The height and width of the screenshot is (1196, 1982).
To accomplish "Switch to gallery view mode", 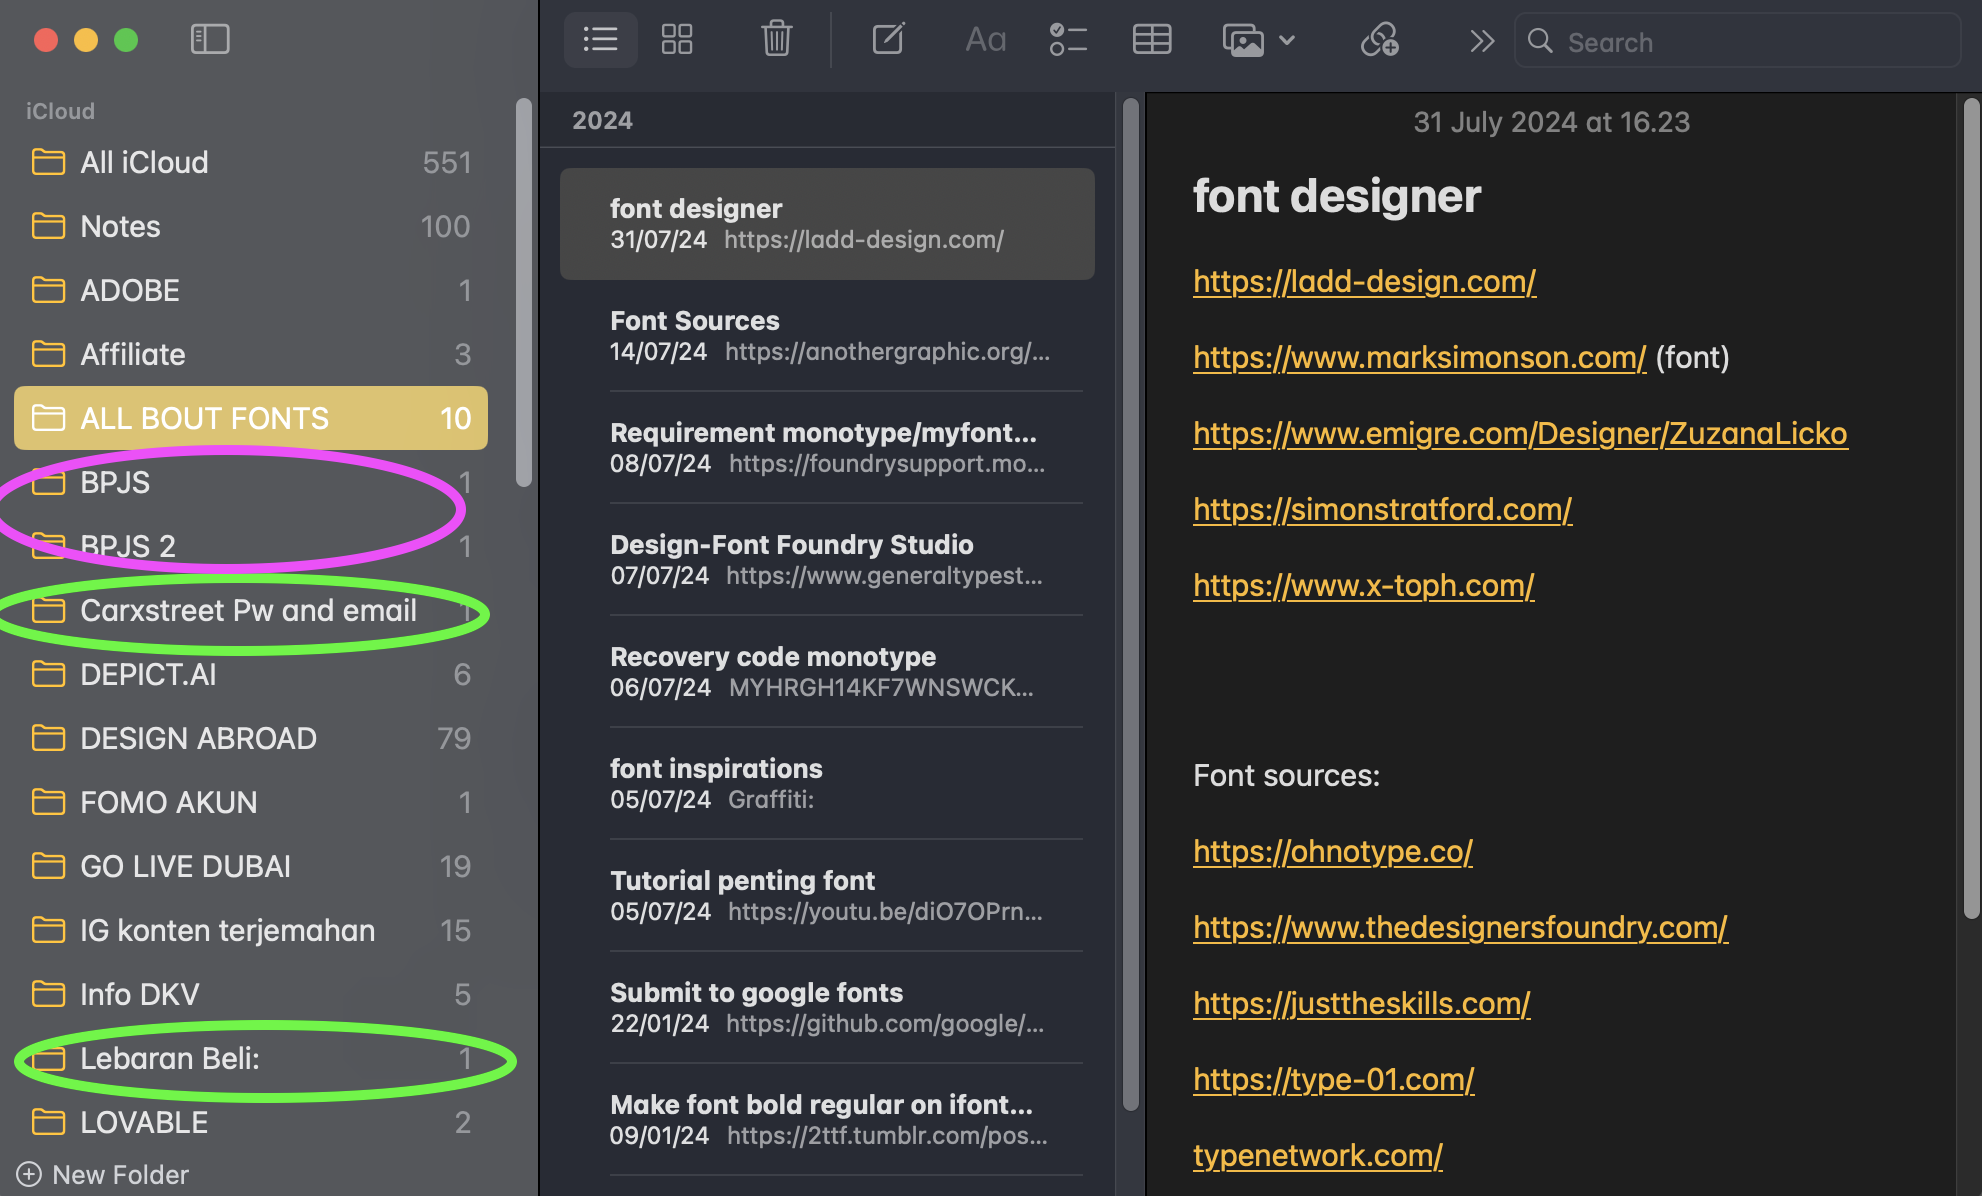I will 677,40.
